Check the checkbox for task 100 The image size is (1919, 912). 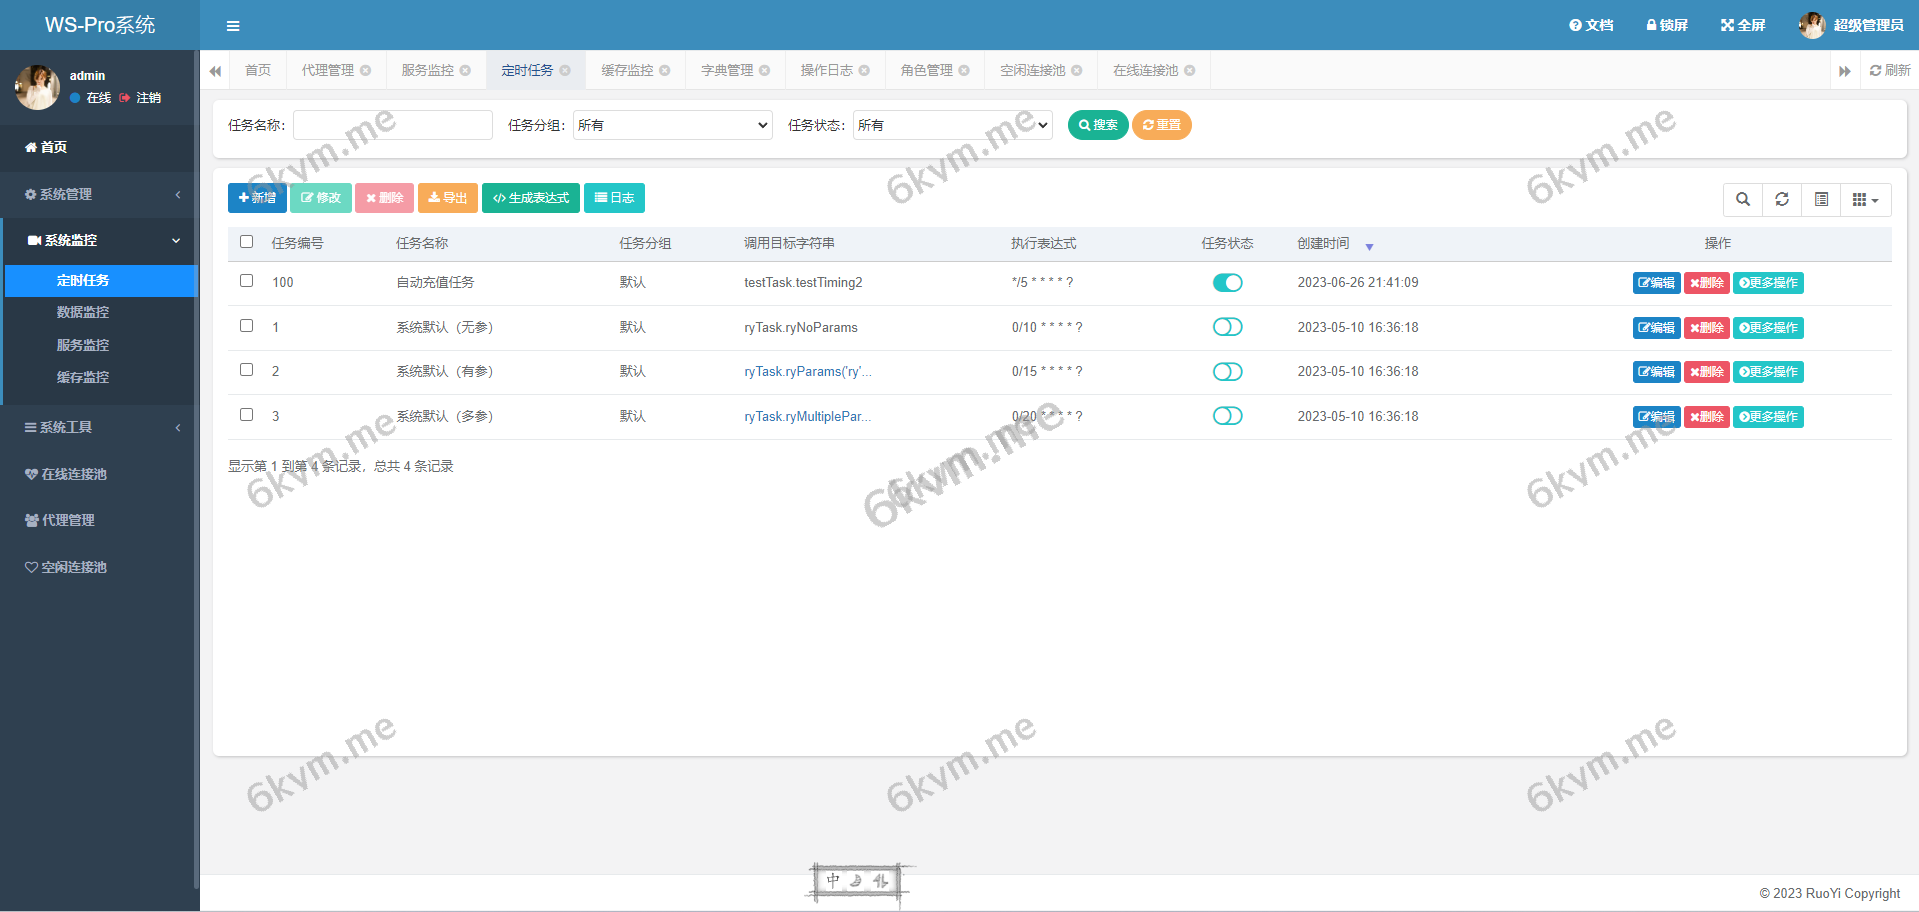247,281
